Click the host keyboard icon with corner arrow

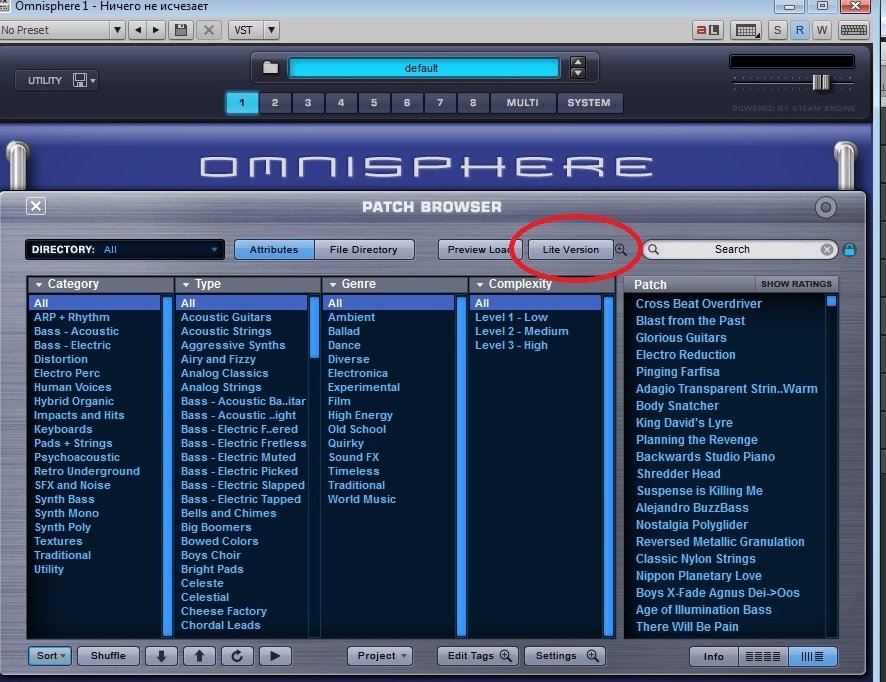tap(746, 30)
